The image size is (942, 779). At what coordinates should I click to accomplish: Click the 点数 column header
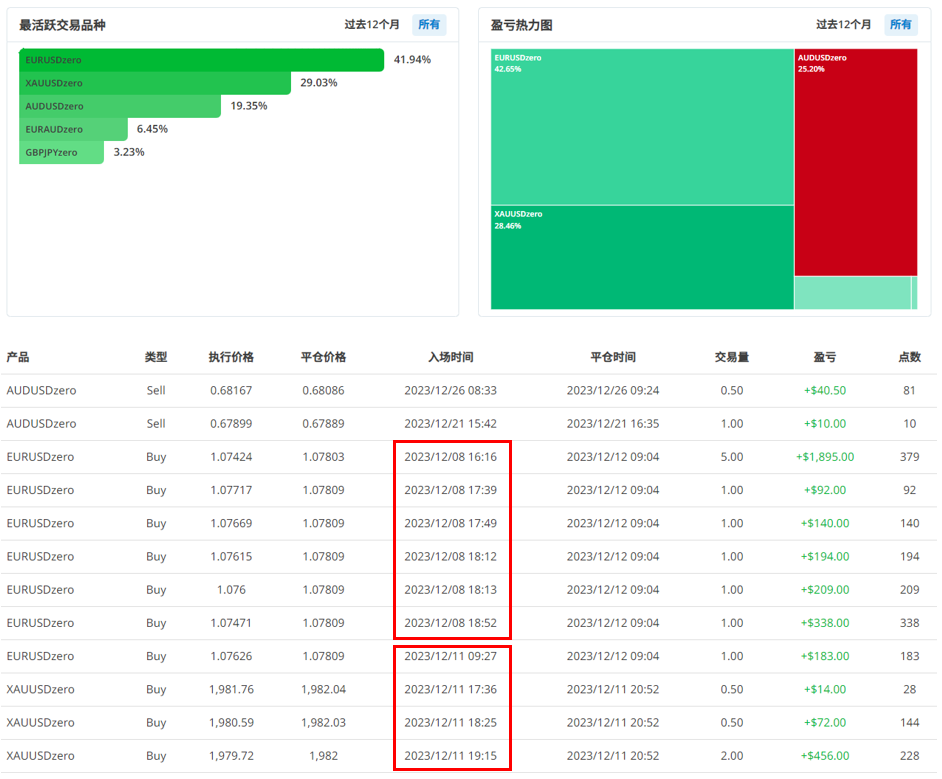[x=909, y=357]
